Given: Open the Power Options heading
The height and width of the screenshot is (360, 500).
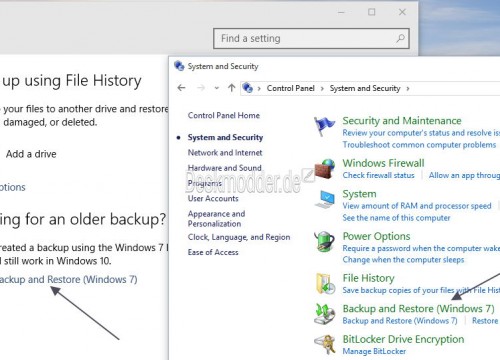Looking at the screenshot, I should pyautogui.click(x=376, y=236).
